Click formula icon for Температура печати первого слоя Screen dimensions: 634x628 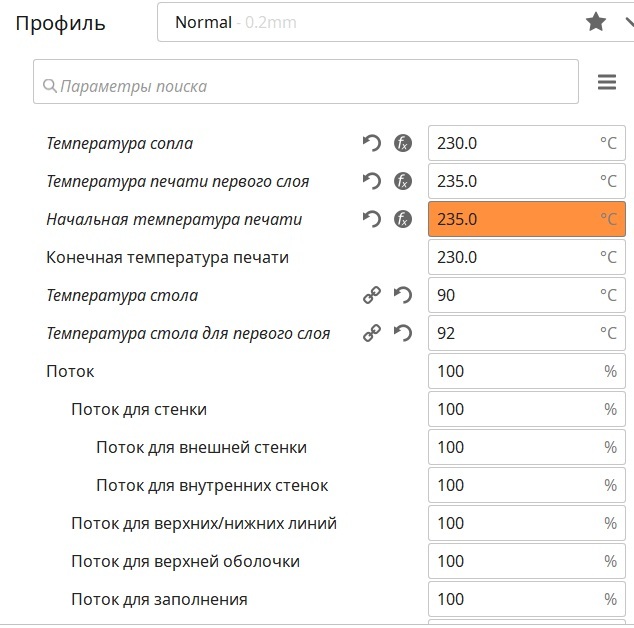[x=402, y=181]
